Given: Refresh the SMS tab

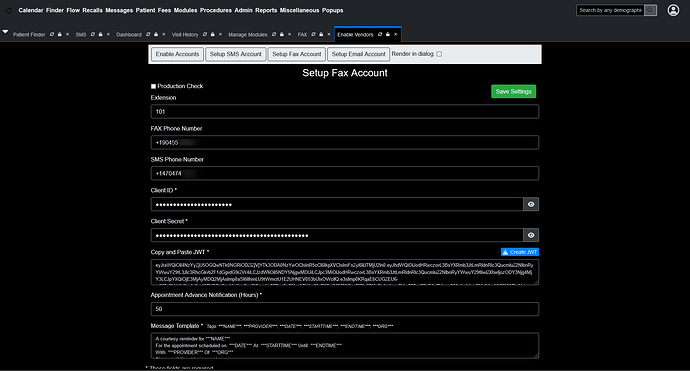Looking at the screenshot, I should click(93, 34).
